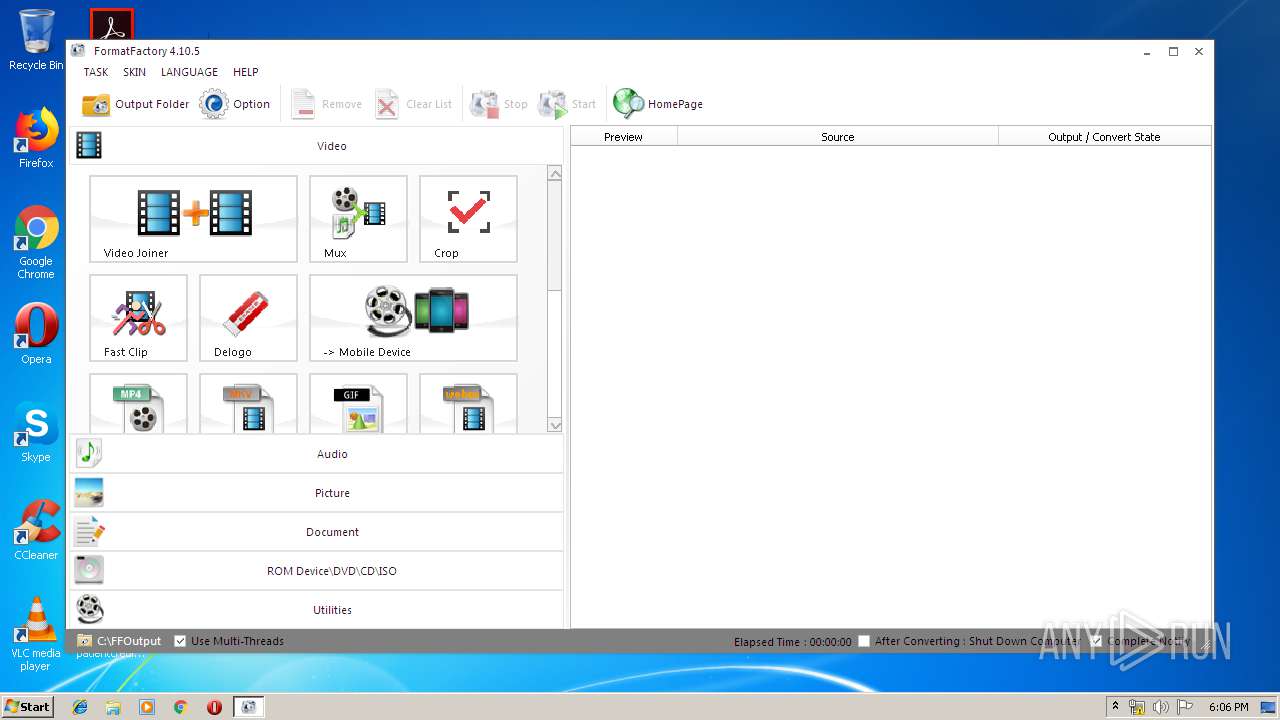The image size is (1280, 720).
Task: Click the 6:06 PM system clock
Action: pos(1228,707)
